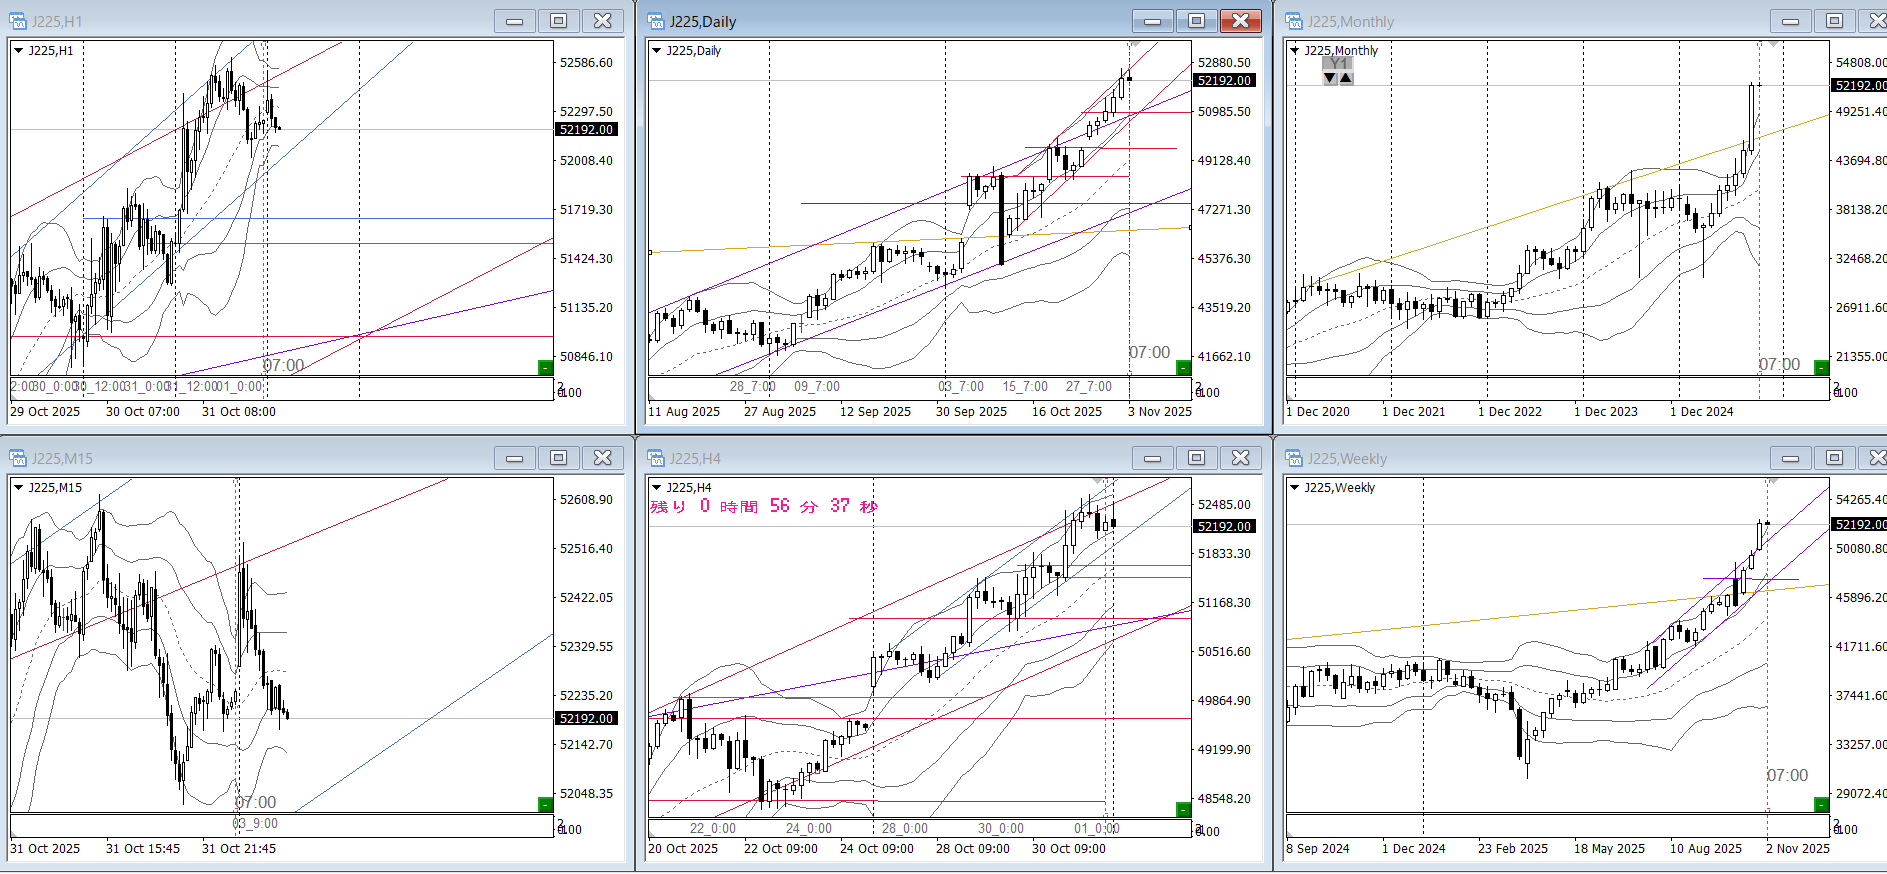Click the Y1 button in Monthly chart
Viewport: 1887px width, 874px height.
[x=1338, y=63]
